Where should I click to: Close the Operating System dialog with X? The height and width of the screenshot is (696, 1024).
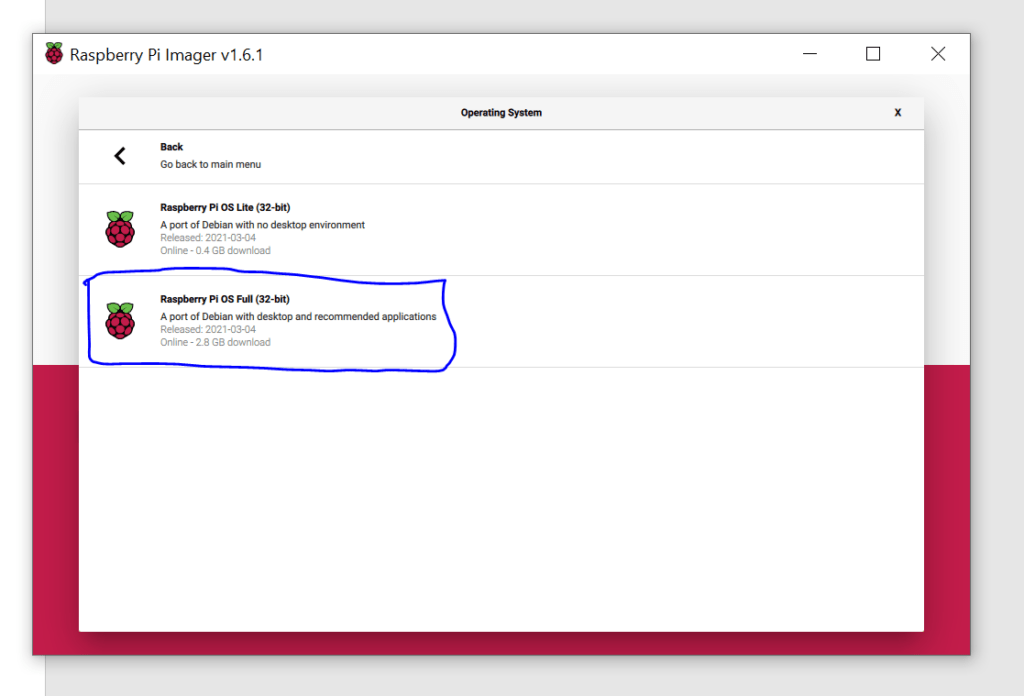[x=898, y=112]
